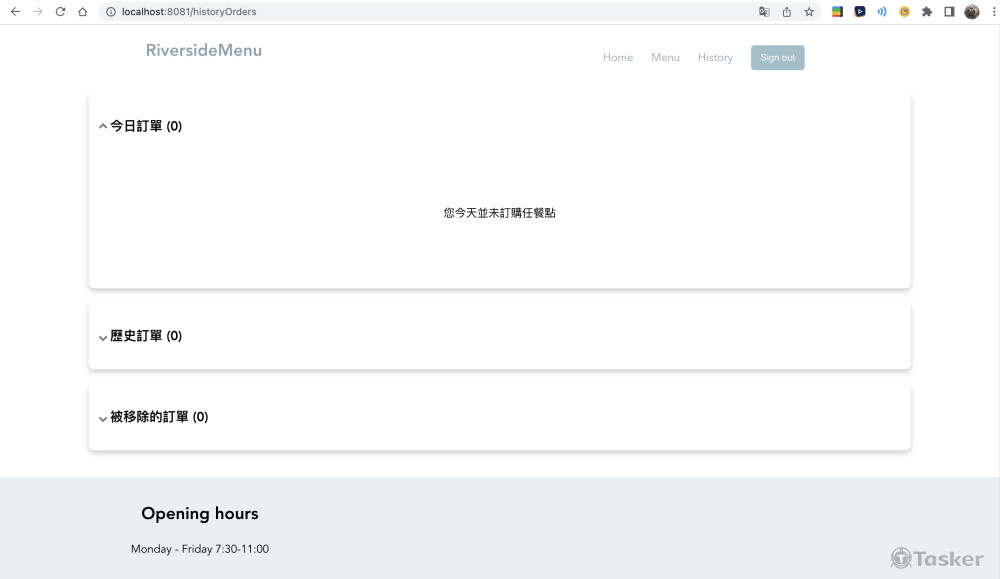Open the Chrome three-dot menu
The height and width of the screenshot is (579, 1000).
pyautogui.click(x=990, y=12)
